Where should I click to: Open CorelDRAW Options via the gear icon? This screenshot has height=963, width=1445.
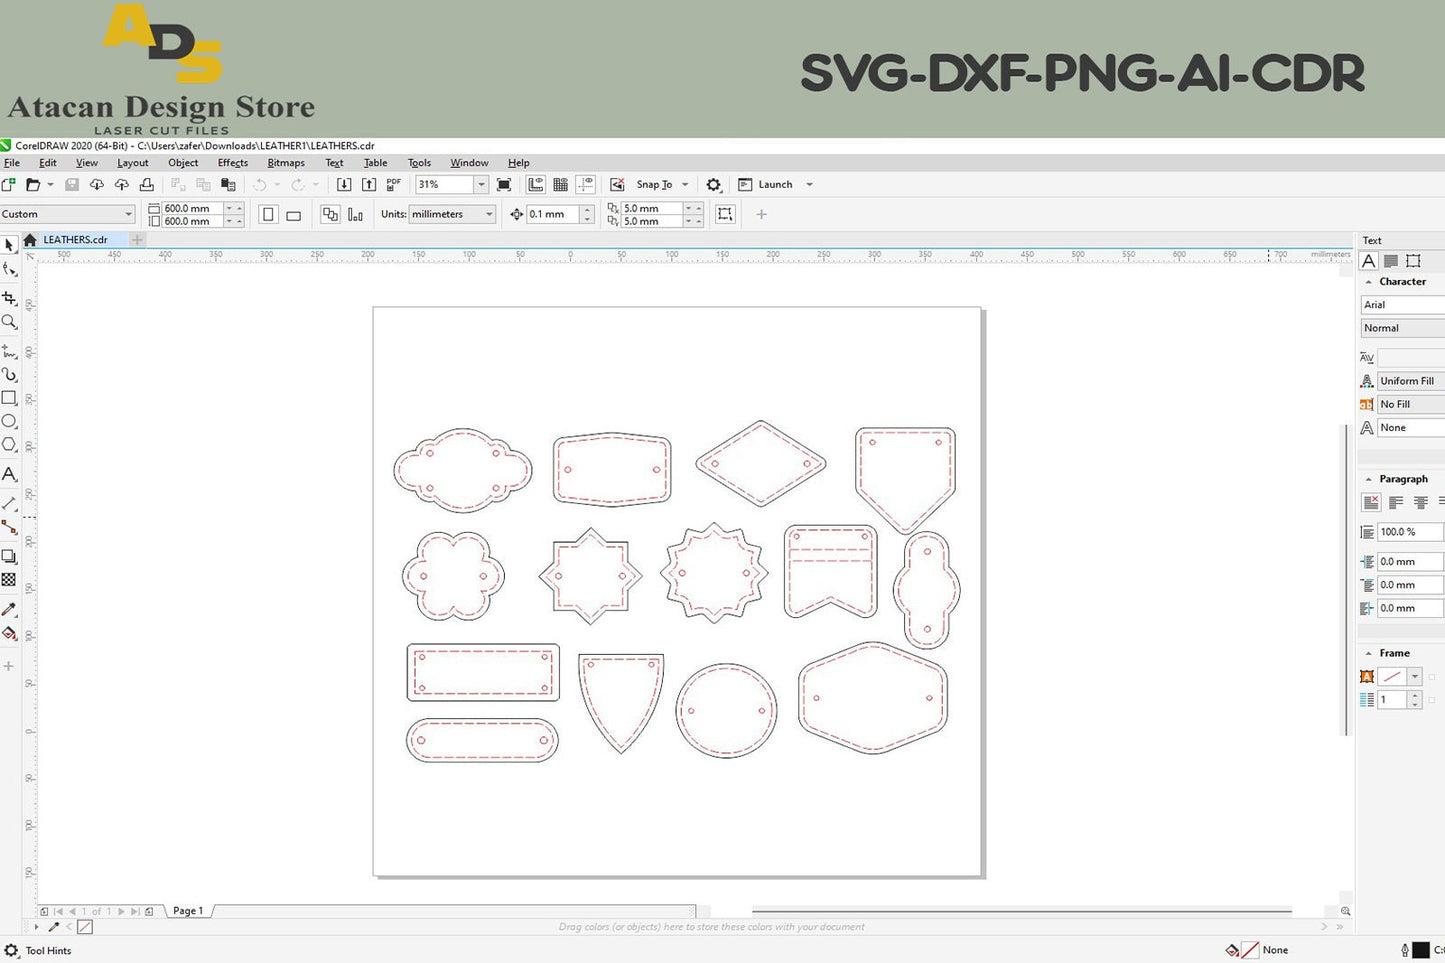tap(714, 184)
